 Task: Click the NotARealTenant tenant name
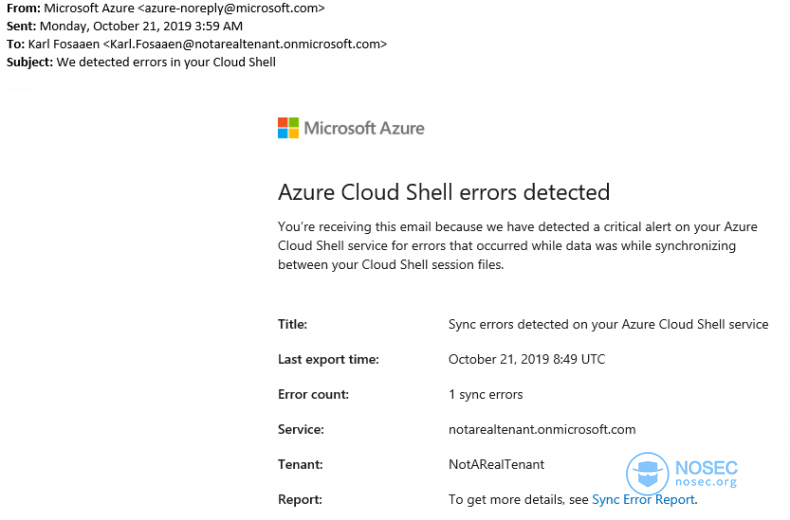coord(496,464)
